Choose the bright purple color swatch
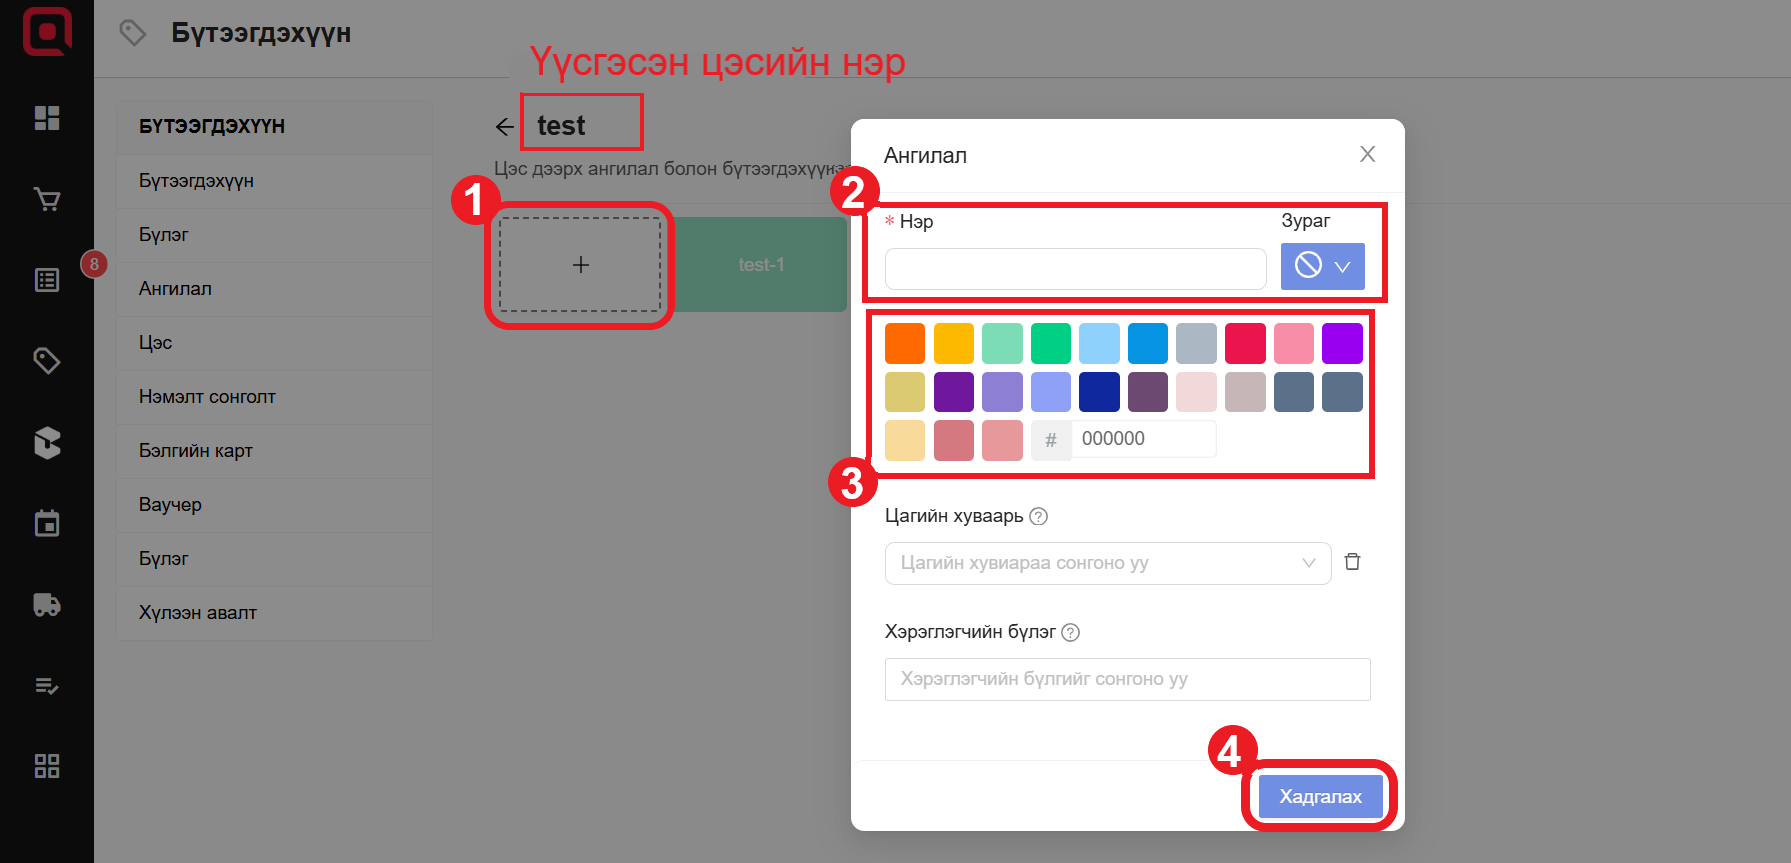Viewport: 1791px width, 863px height. coord(1342,343)
